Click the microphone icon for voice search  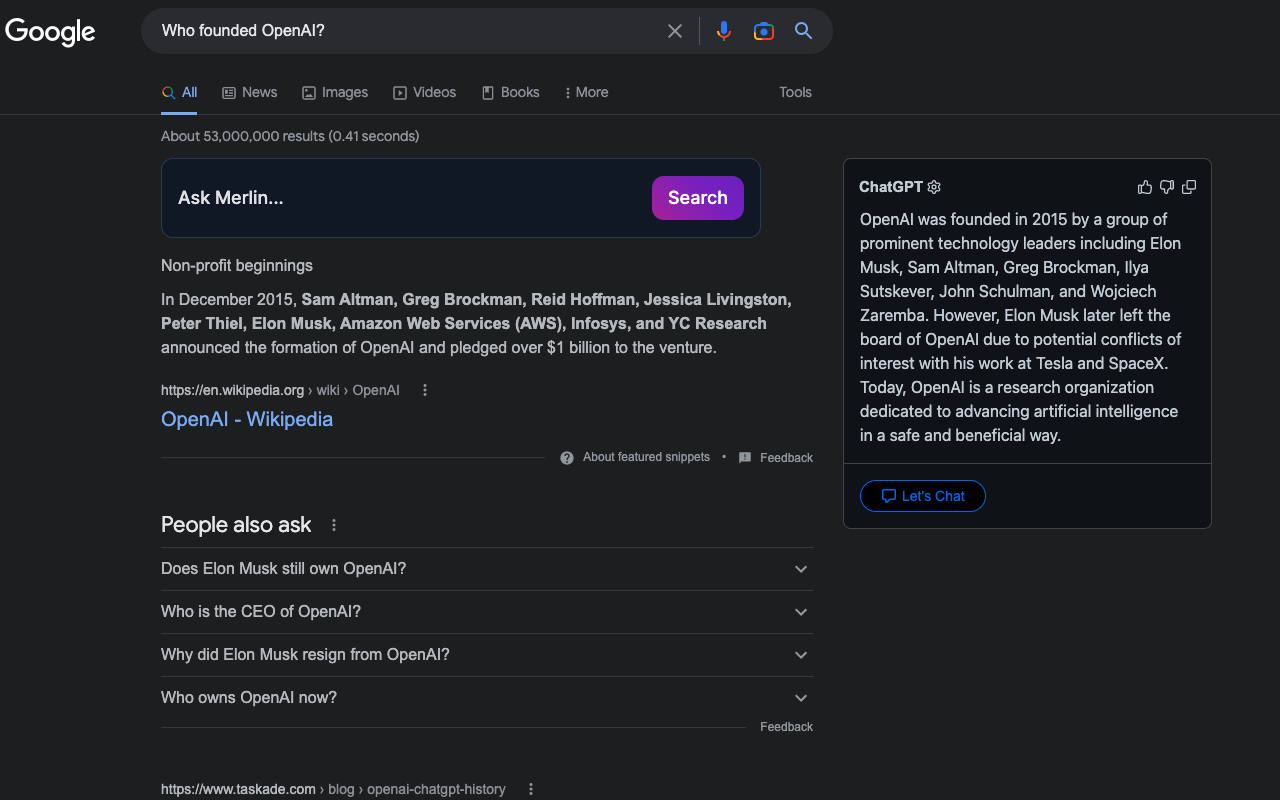(723, 30)
